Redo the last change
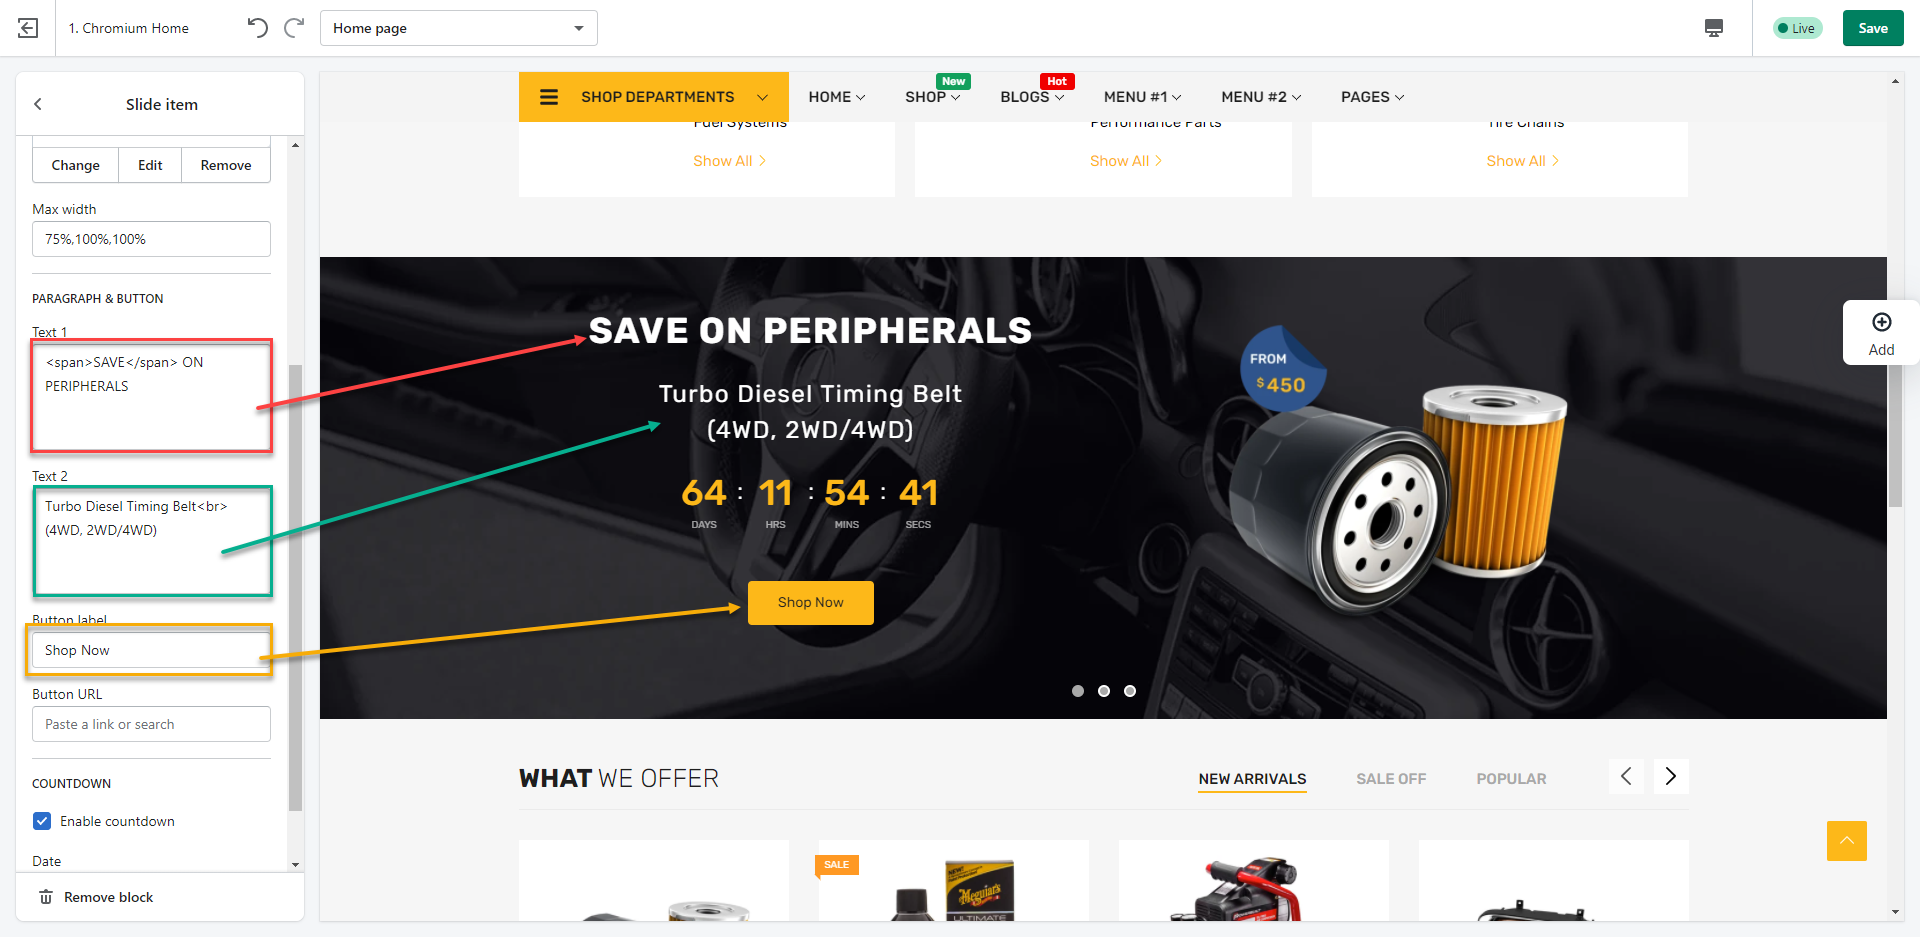Image resolution: width=1920 pixels, height=937 pixels. click(x=294, y=28)
